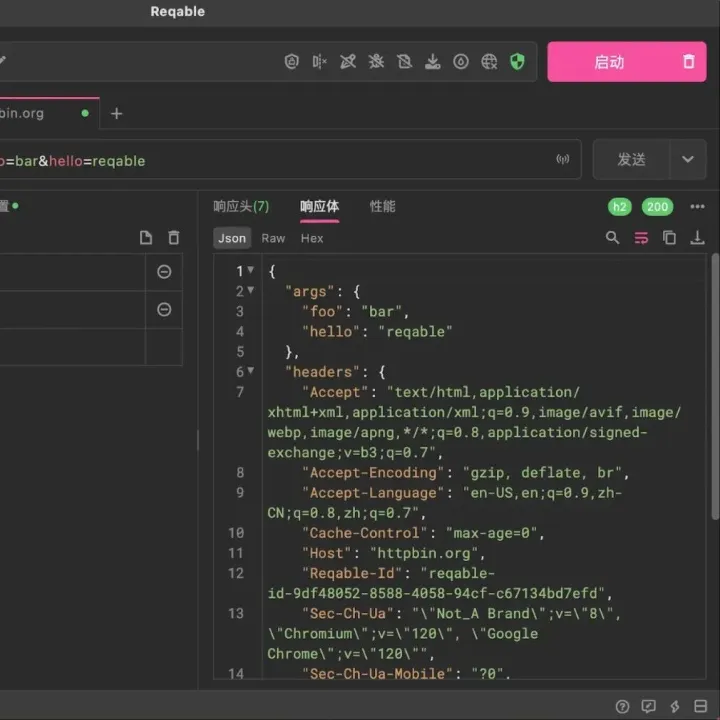Remove the second parameter row with minus icon
The width and height of the screenshot is (720, 720).
pyautogui.click(x=164, y=309)
